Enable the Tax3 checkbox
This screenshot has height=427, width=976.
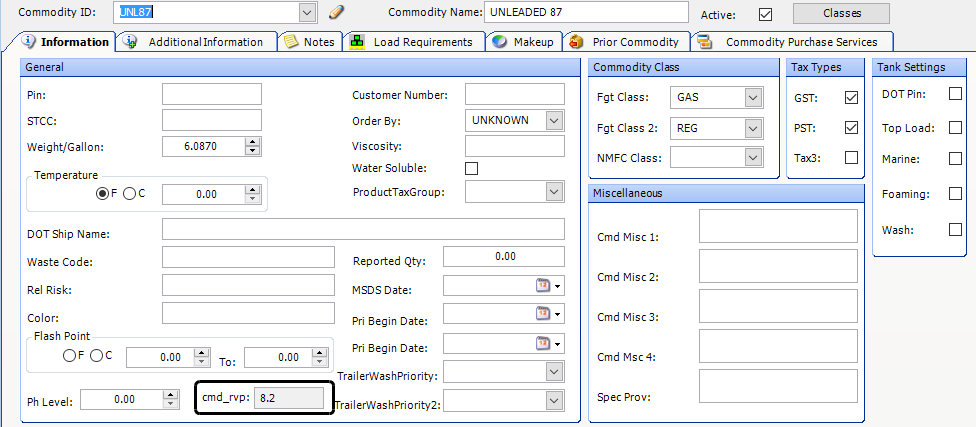coord(851,157)
